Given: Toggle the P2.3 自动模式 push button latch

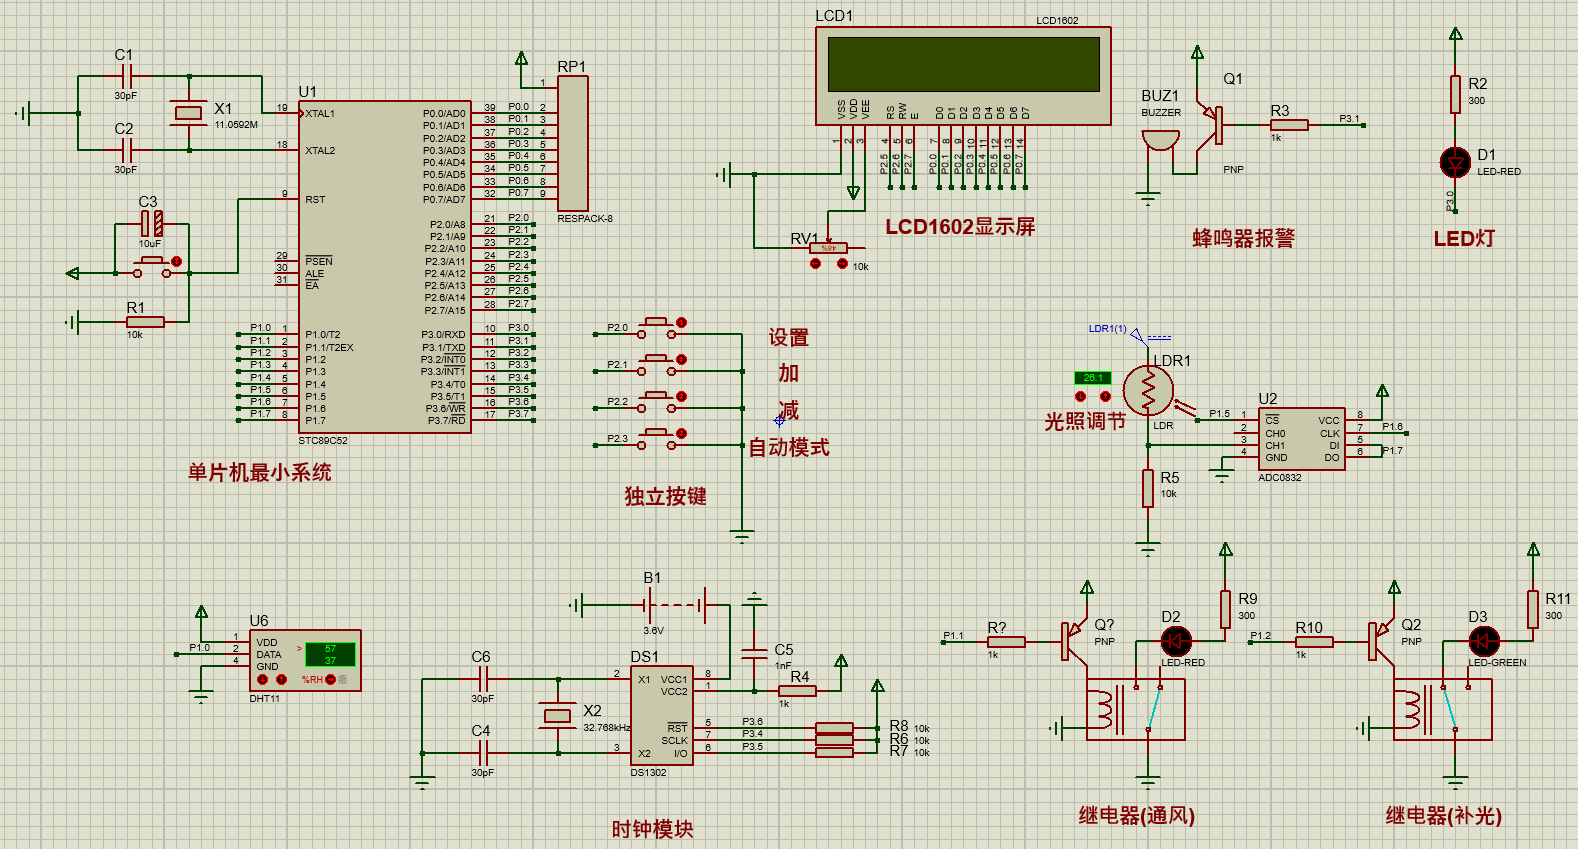Looking at the screenshot, I should pyautogui.click(x=681, y=433).
